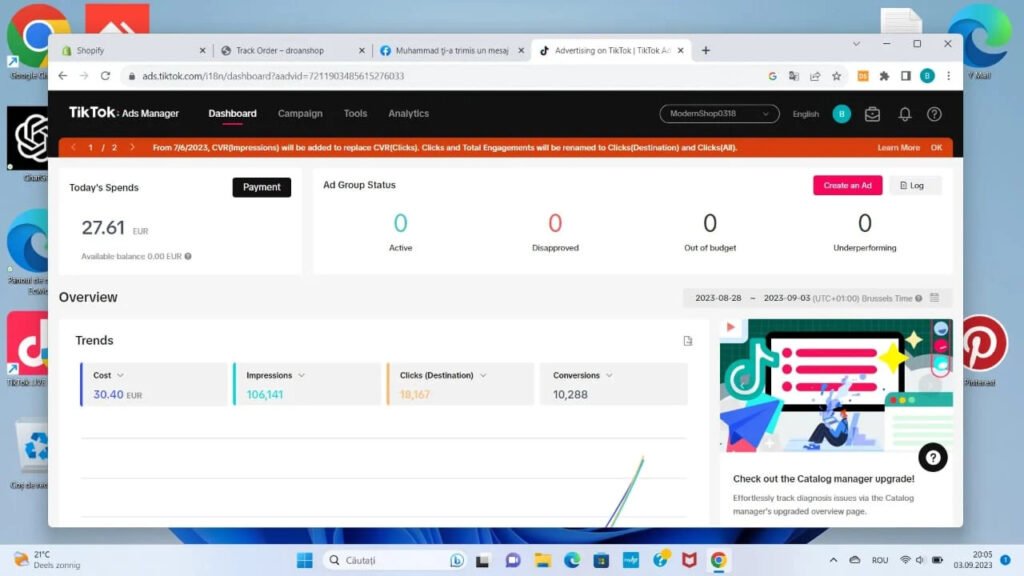Viewport: 1024px width, 576px height.
Task: Open the Clicks (Destination) metric dropdown
Action: (x=483, y=375)
